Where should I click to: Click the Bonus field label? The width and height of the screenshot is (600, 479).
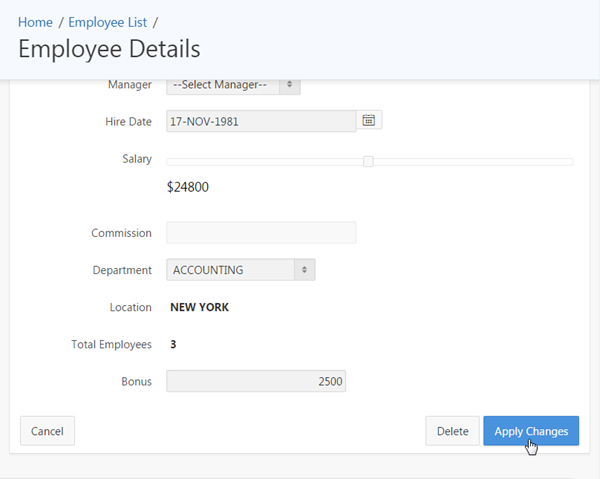136,382
